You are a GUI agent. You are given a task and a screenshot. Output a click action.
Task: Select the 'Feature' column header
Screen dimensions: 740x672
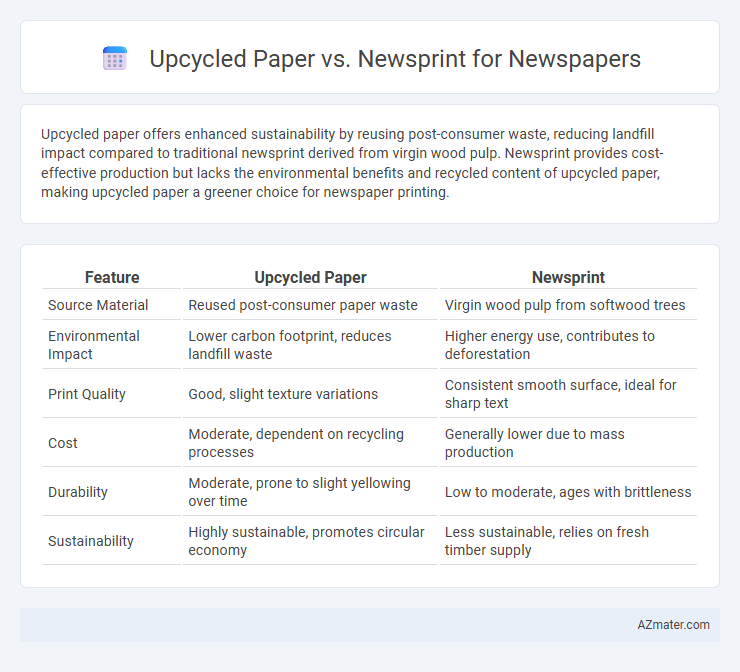pyautogui.click(x=112, y=277)
